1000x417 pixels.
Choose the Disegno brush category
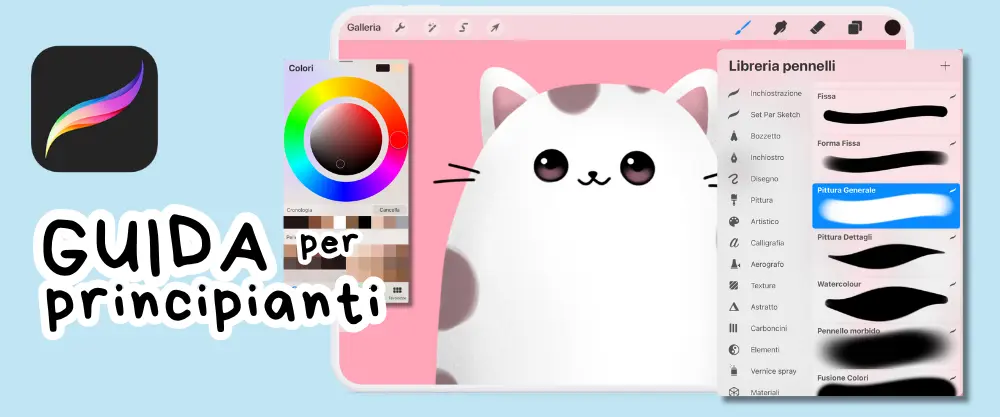pyautogui.click(x=753, y=179)
